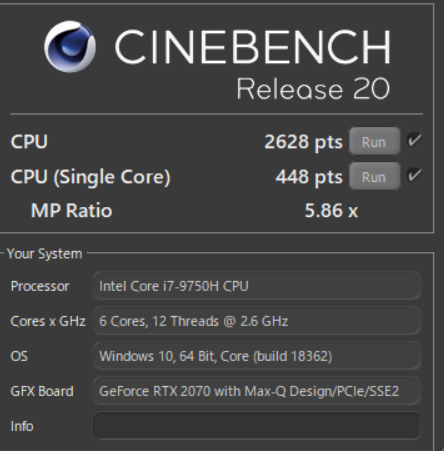
Task: Click the GFX Board GeForce RTX field
Action: [256, 391]
